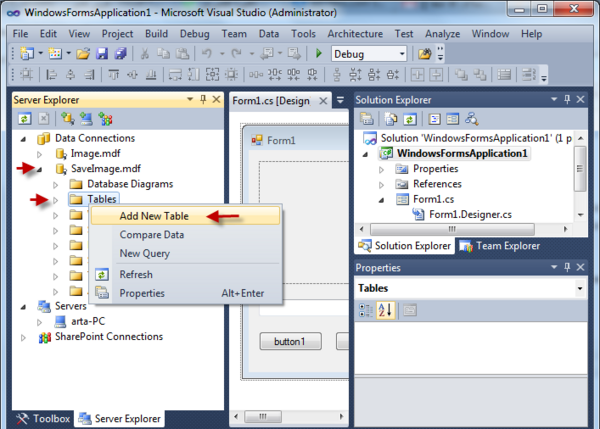Open the Build menu
This screenshot has height=429, width=600.
point(156,34)
